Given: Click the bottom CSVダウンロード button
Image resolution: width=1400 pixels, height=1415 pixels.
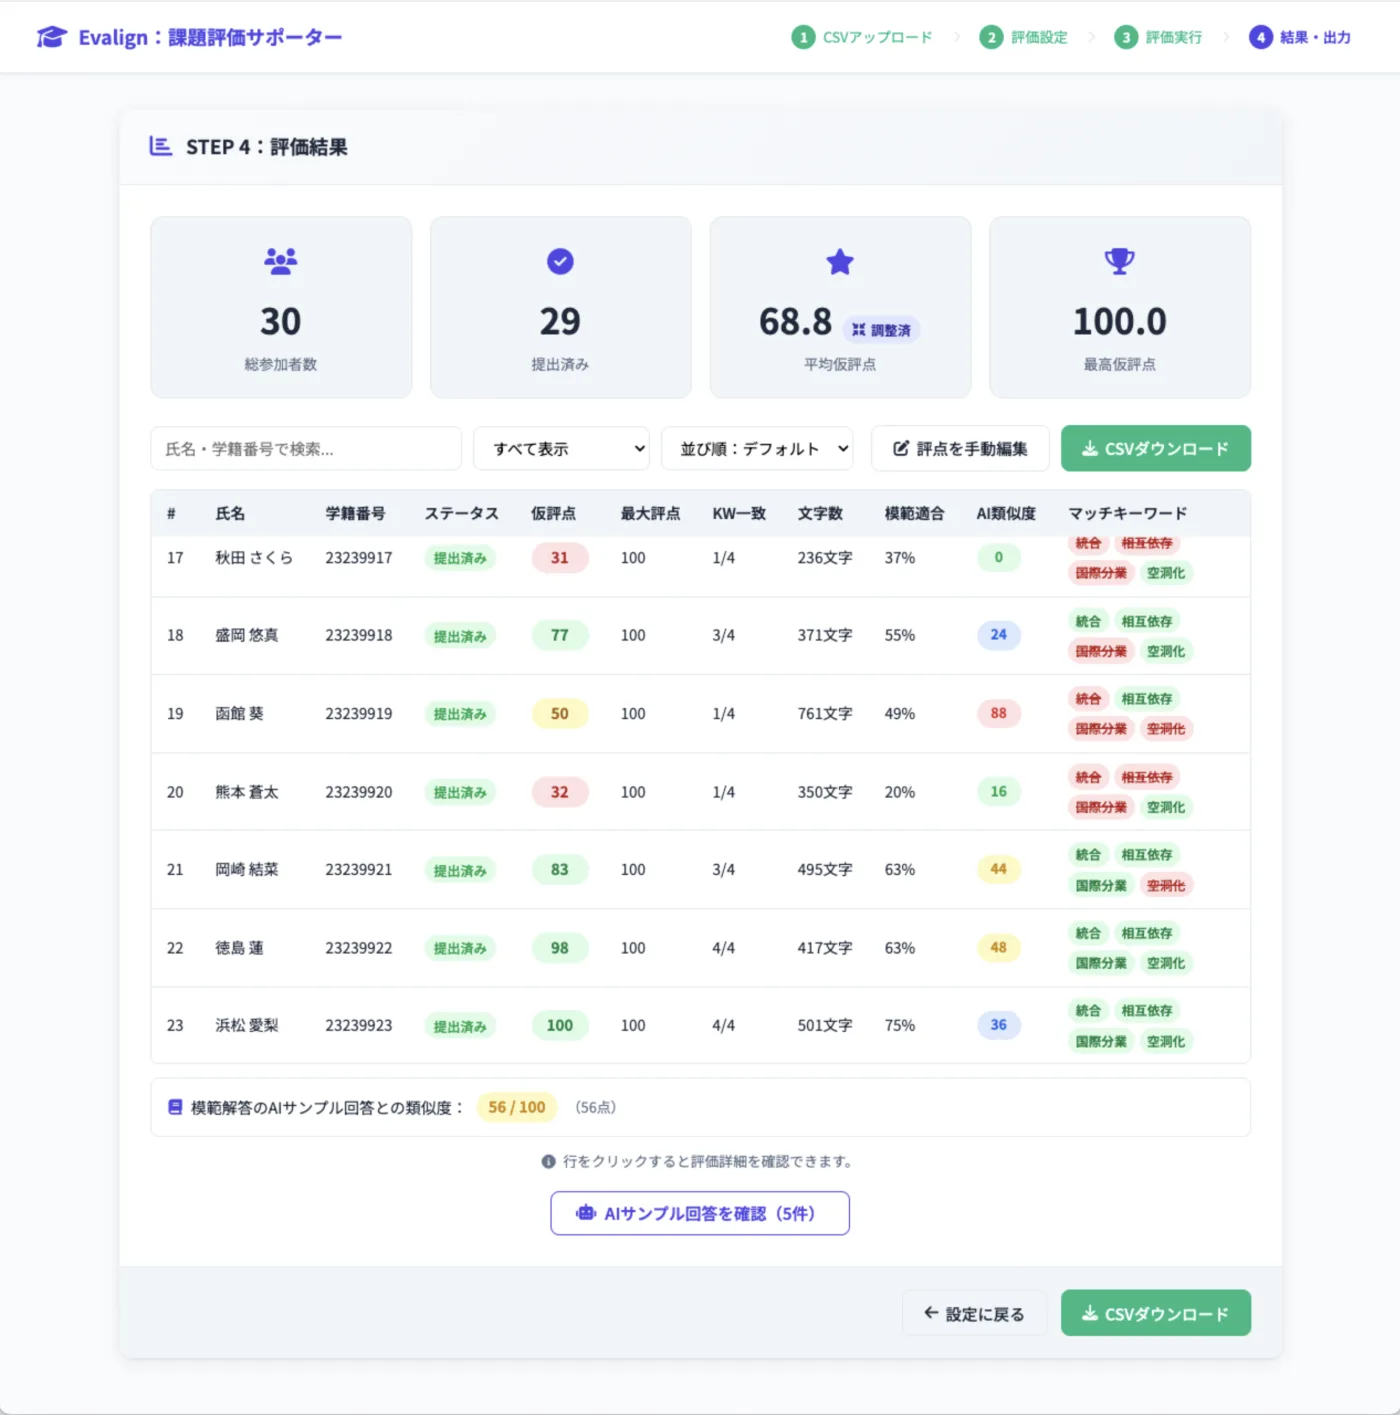Looking at the screenshot, I should [x=1156, y=1313].
